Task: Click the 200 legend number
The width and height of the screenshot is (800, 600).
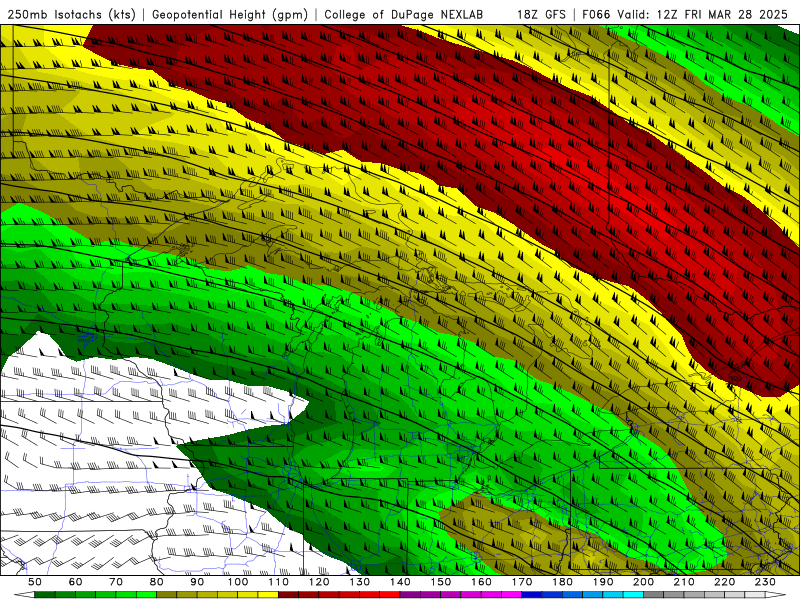Action: (643, 582)
